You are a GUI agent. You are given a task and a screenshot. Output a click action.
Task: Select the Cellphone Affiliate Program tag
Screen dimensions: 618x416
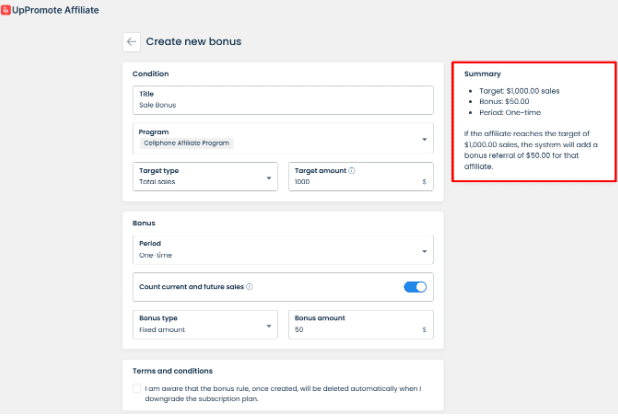pyautogui.click(x=185, y=143)
